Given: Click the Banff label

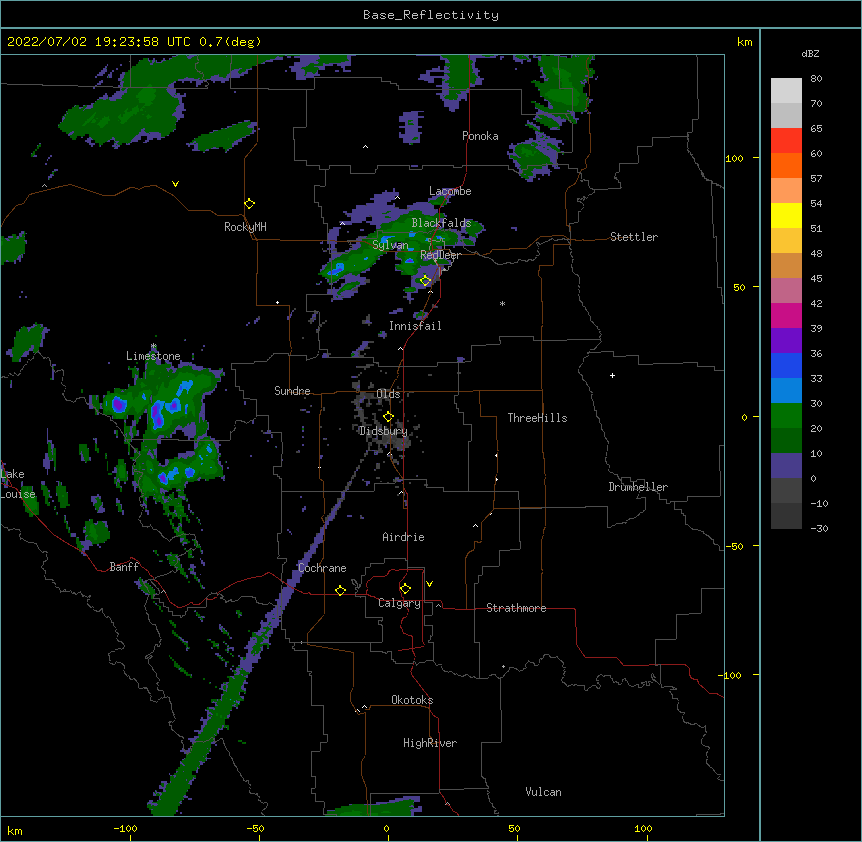Looking at the screenshot, I should tap(124, 567).
